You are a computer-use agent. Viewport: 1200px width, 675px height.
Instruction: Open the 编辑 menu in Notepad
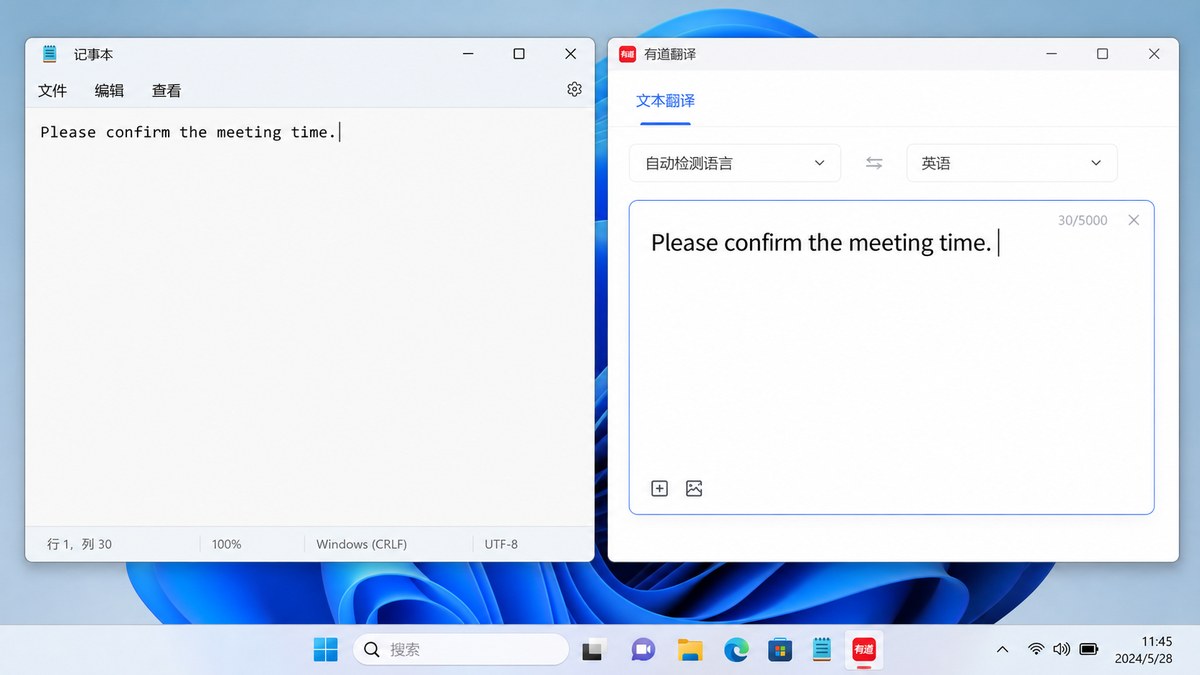(x=109, y=90)
